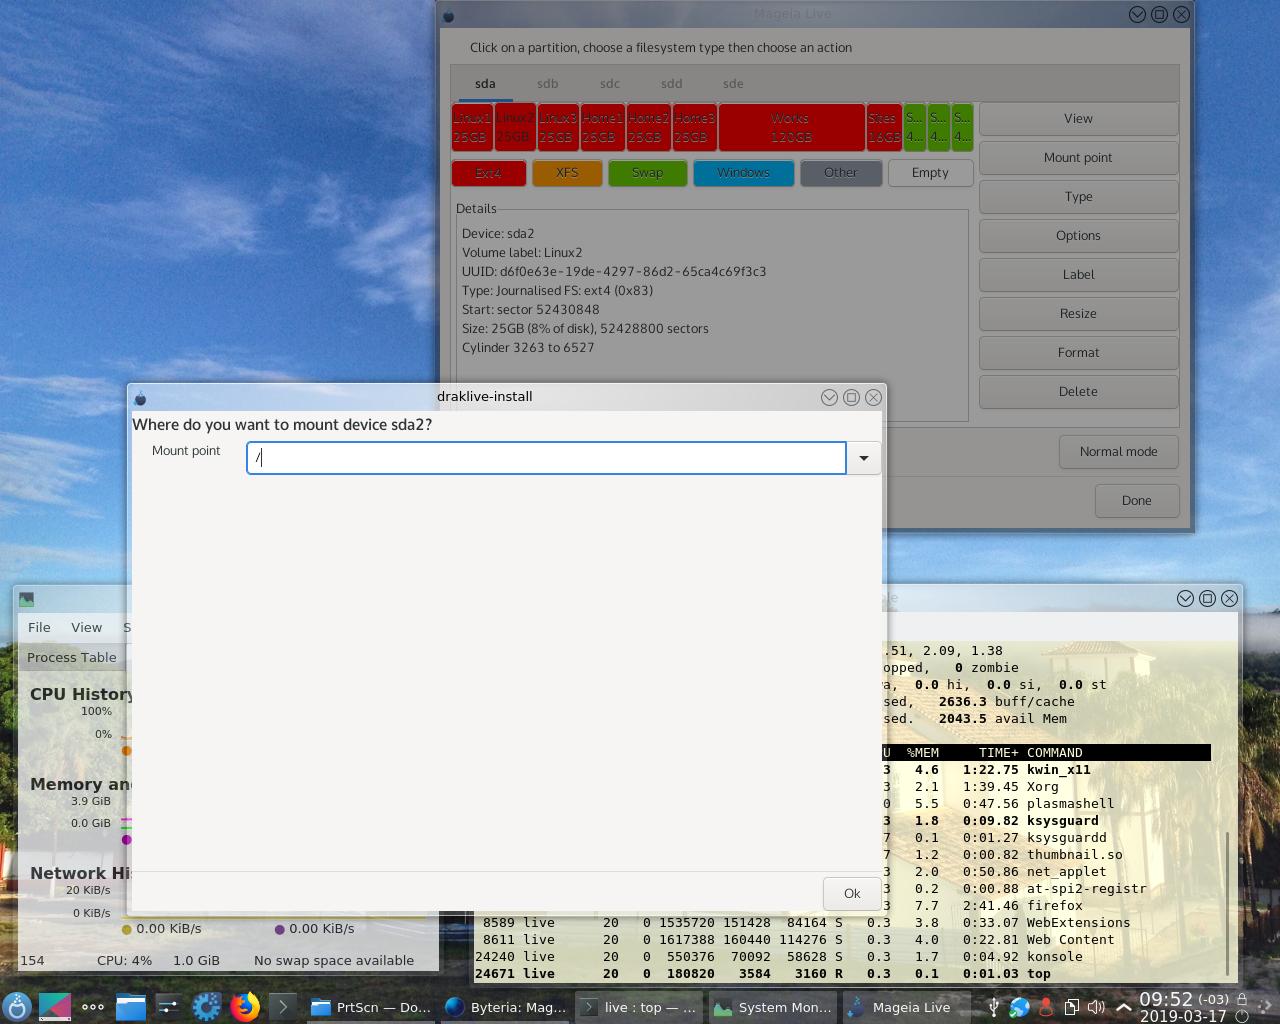
Task: Click the volume speaker tray icon
Action: (x=1096, y=1007)
